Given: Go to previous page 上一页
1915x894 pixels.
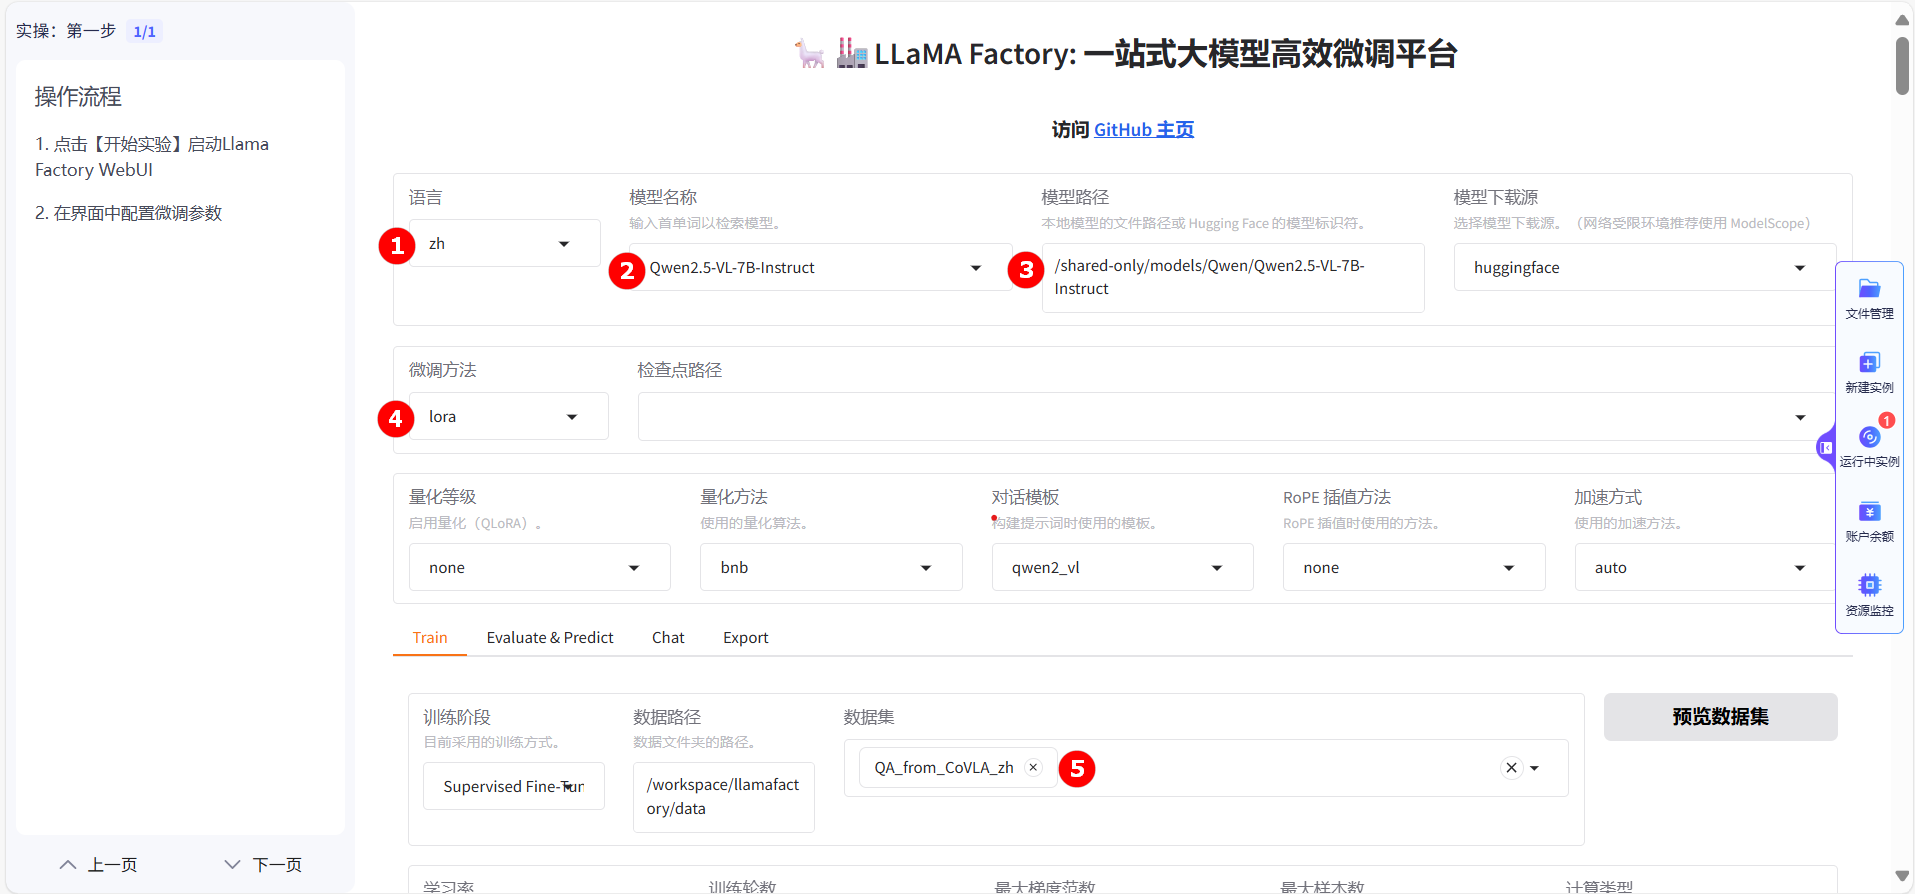Looking at the screenshot, I should click(x=98, y=865).
